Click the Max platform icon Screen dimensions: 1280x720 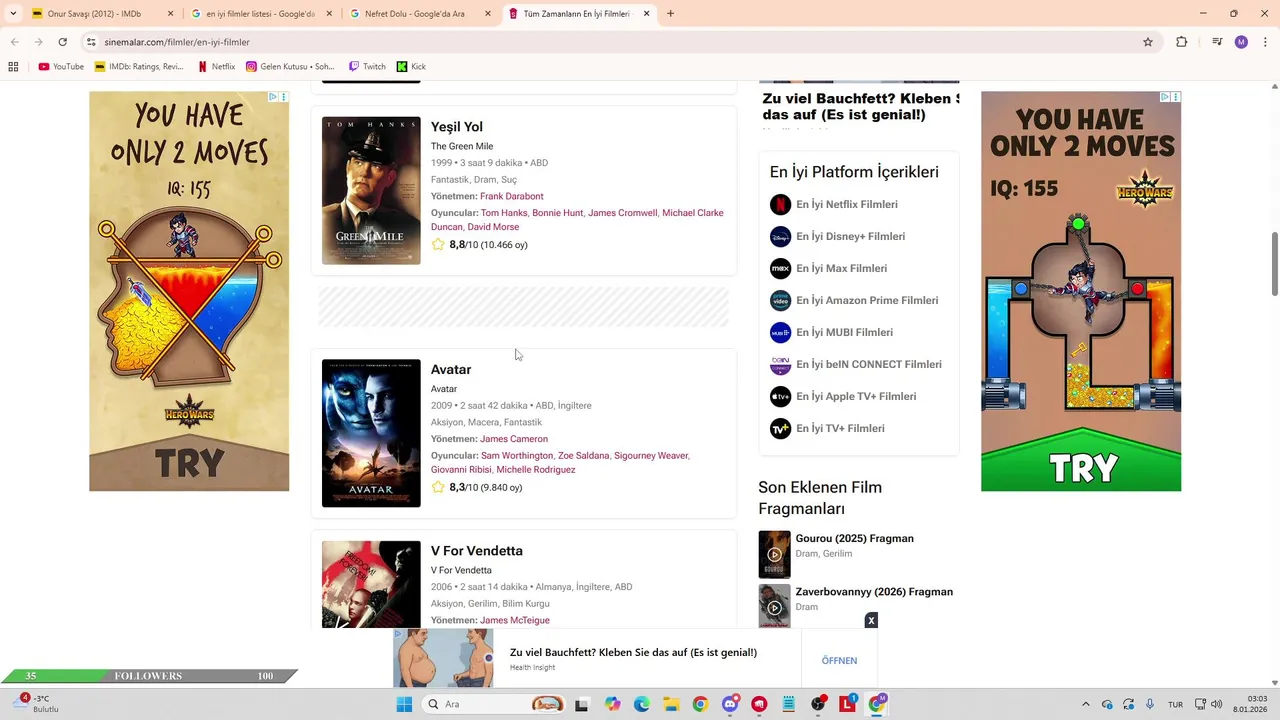[780, 268]
